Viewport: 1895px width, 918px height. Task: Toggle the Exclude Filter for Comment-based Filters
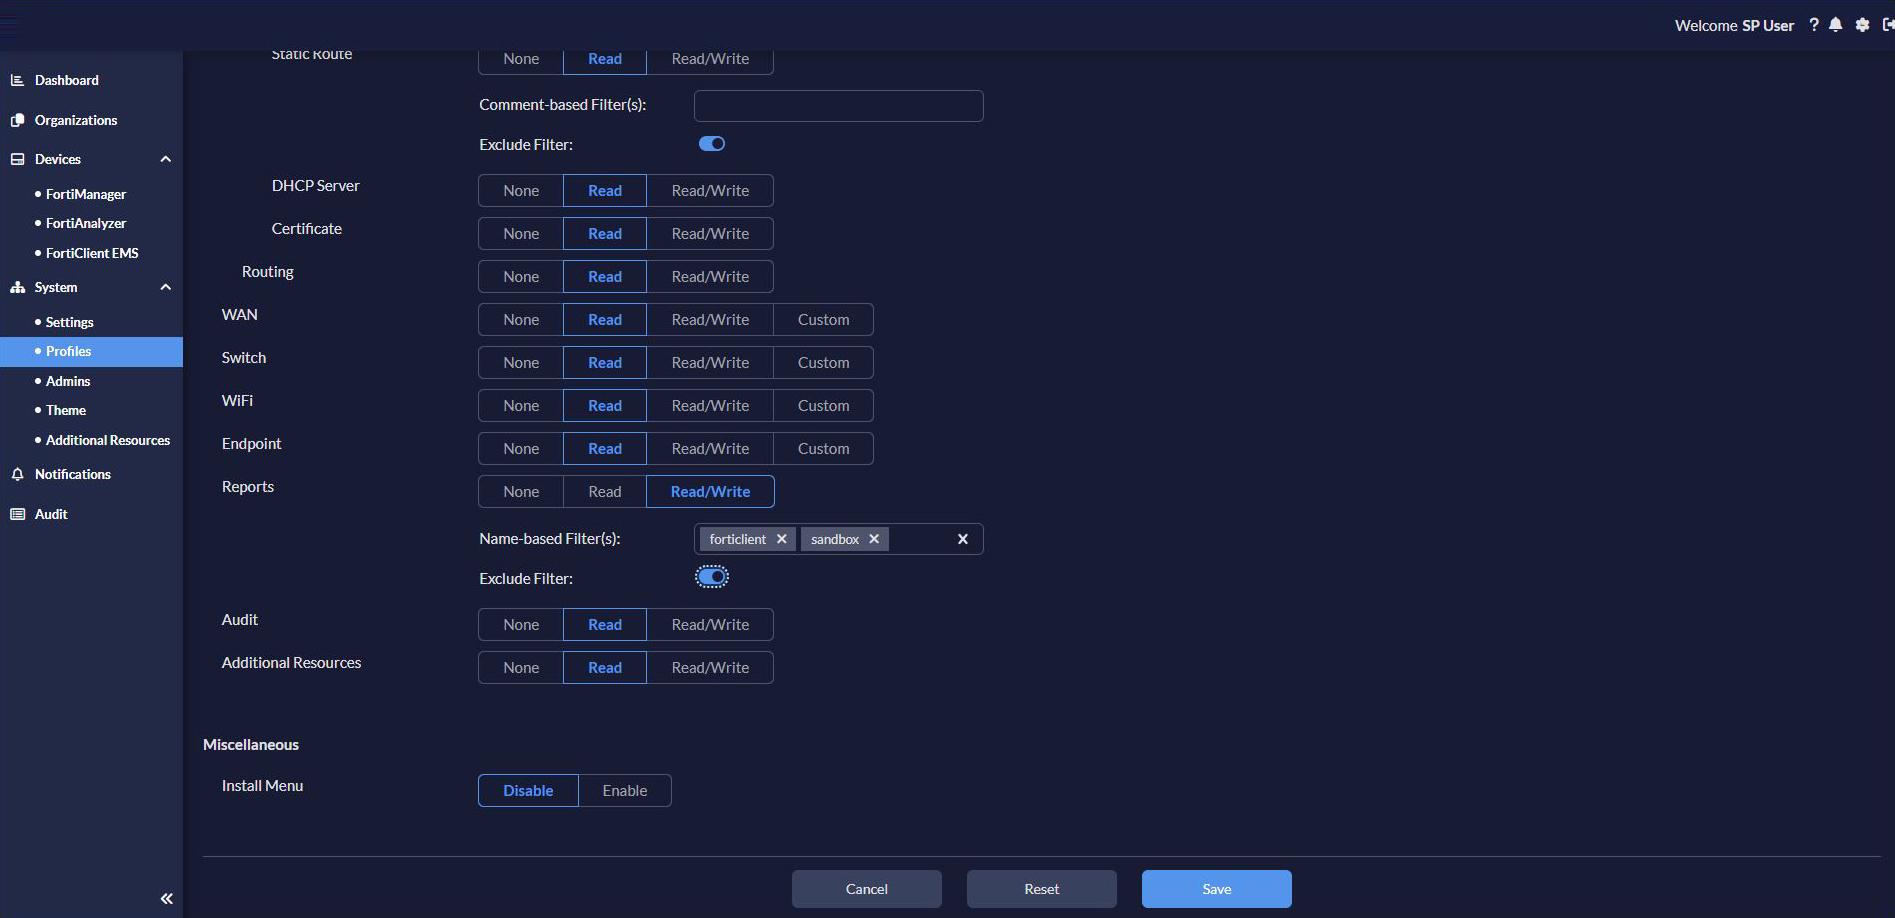(711, 143)
